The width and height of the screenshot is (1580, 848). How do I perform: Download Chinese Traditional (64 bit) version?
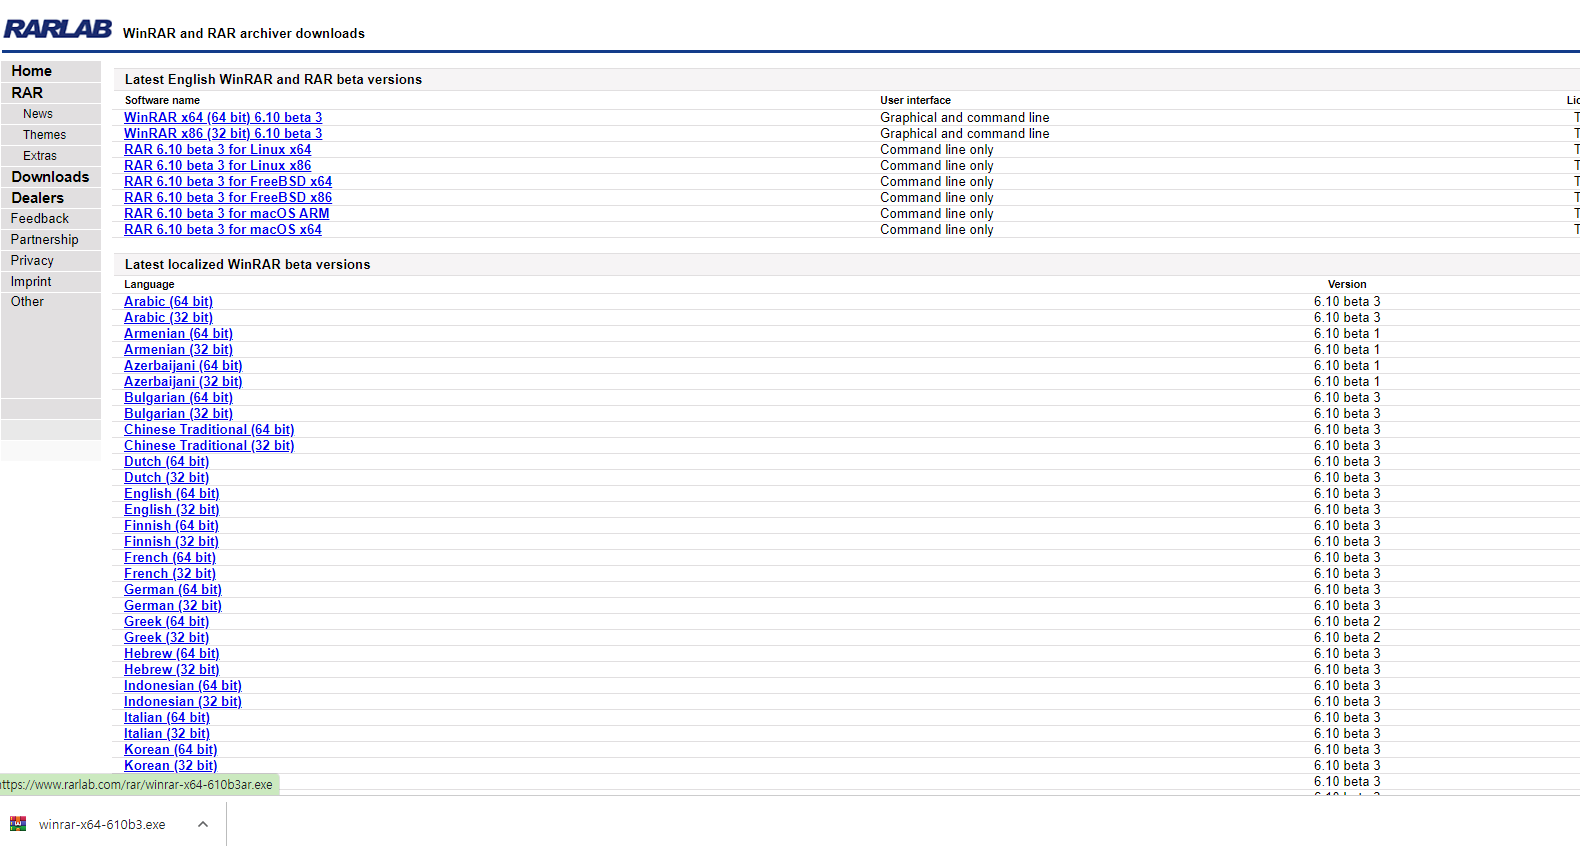point(209,429)
